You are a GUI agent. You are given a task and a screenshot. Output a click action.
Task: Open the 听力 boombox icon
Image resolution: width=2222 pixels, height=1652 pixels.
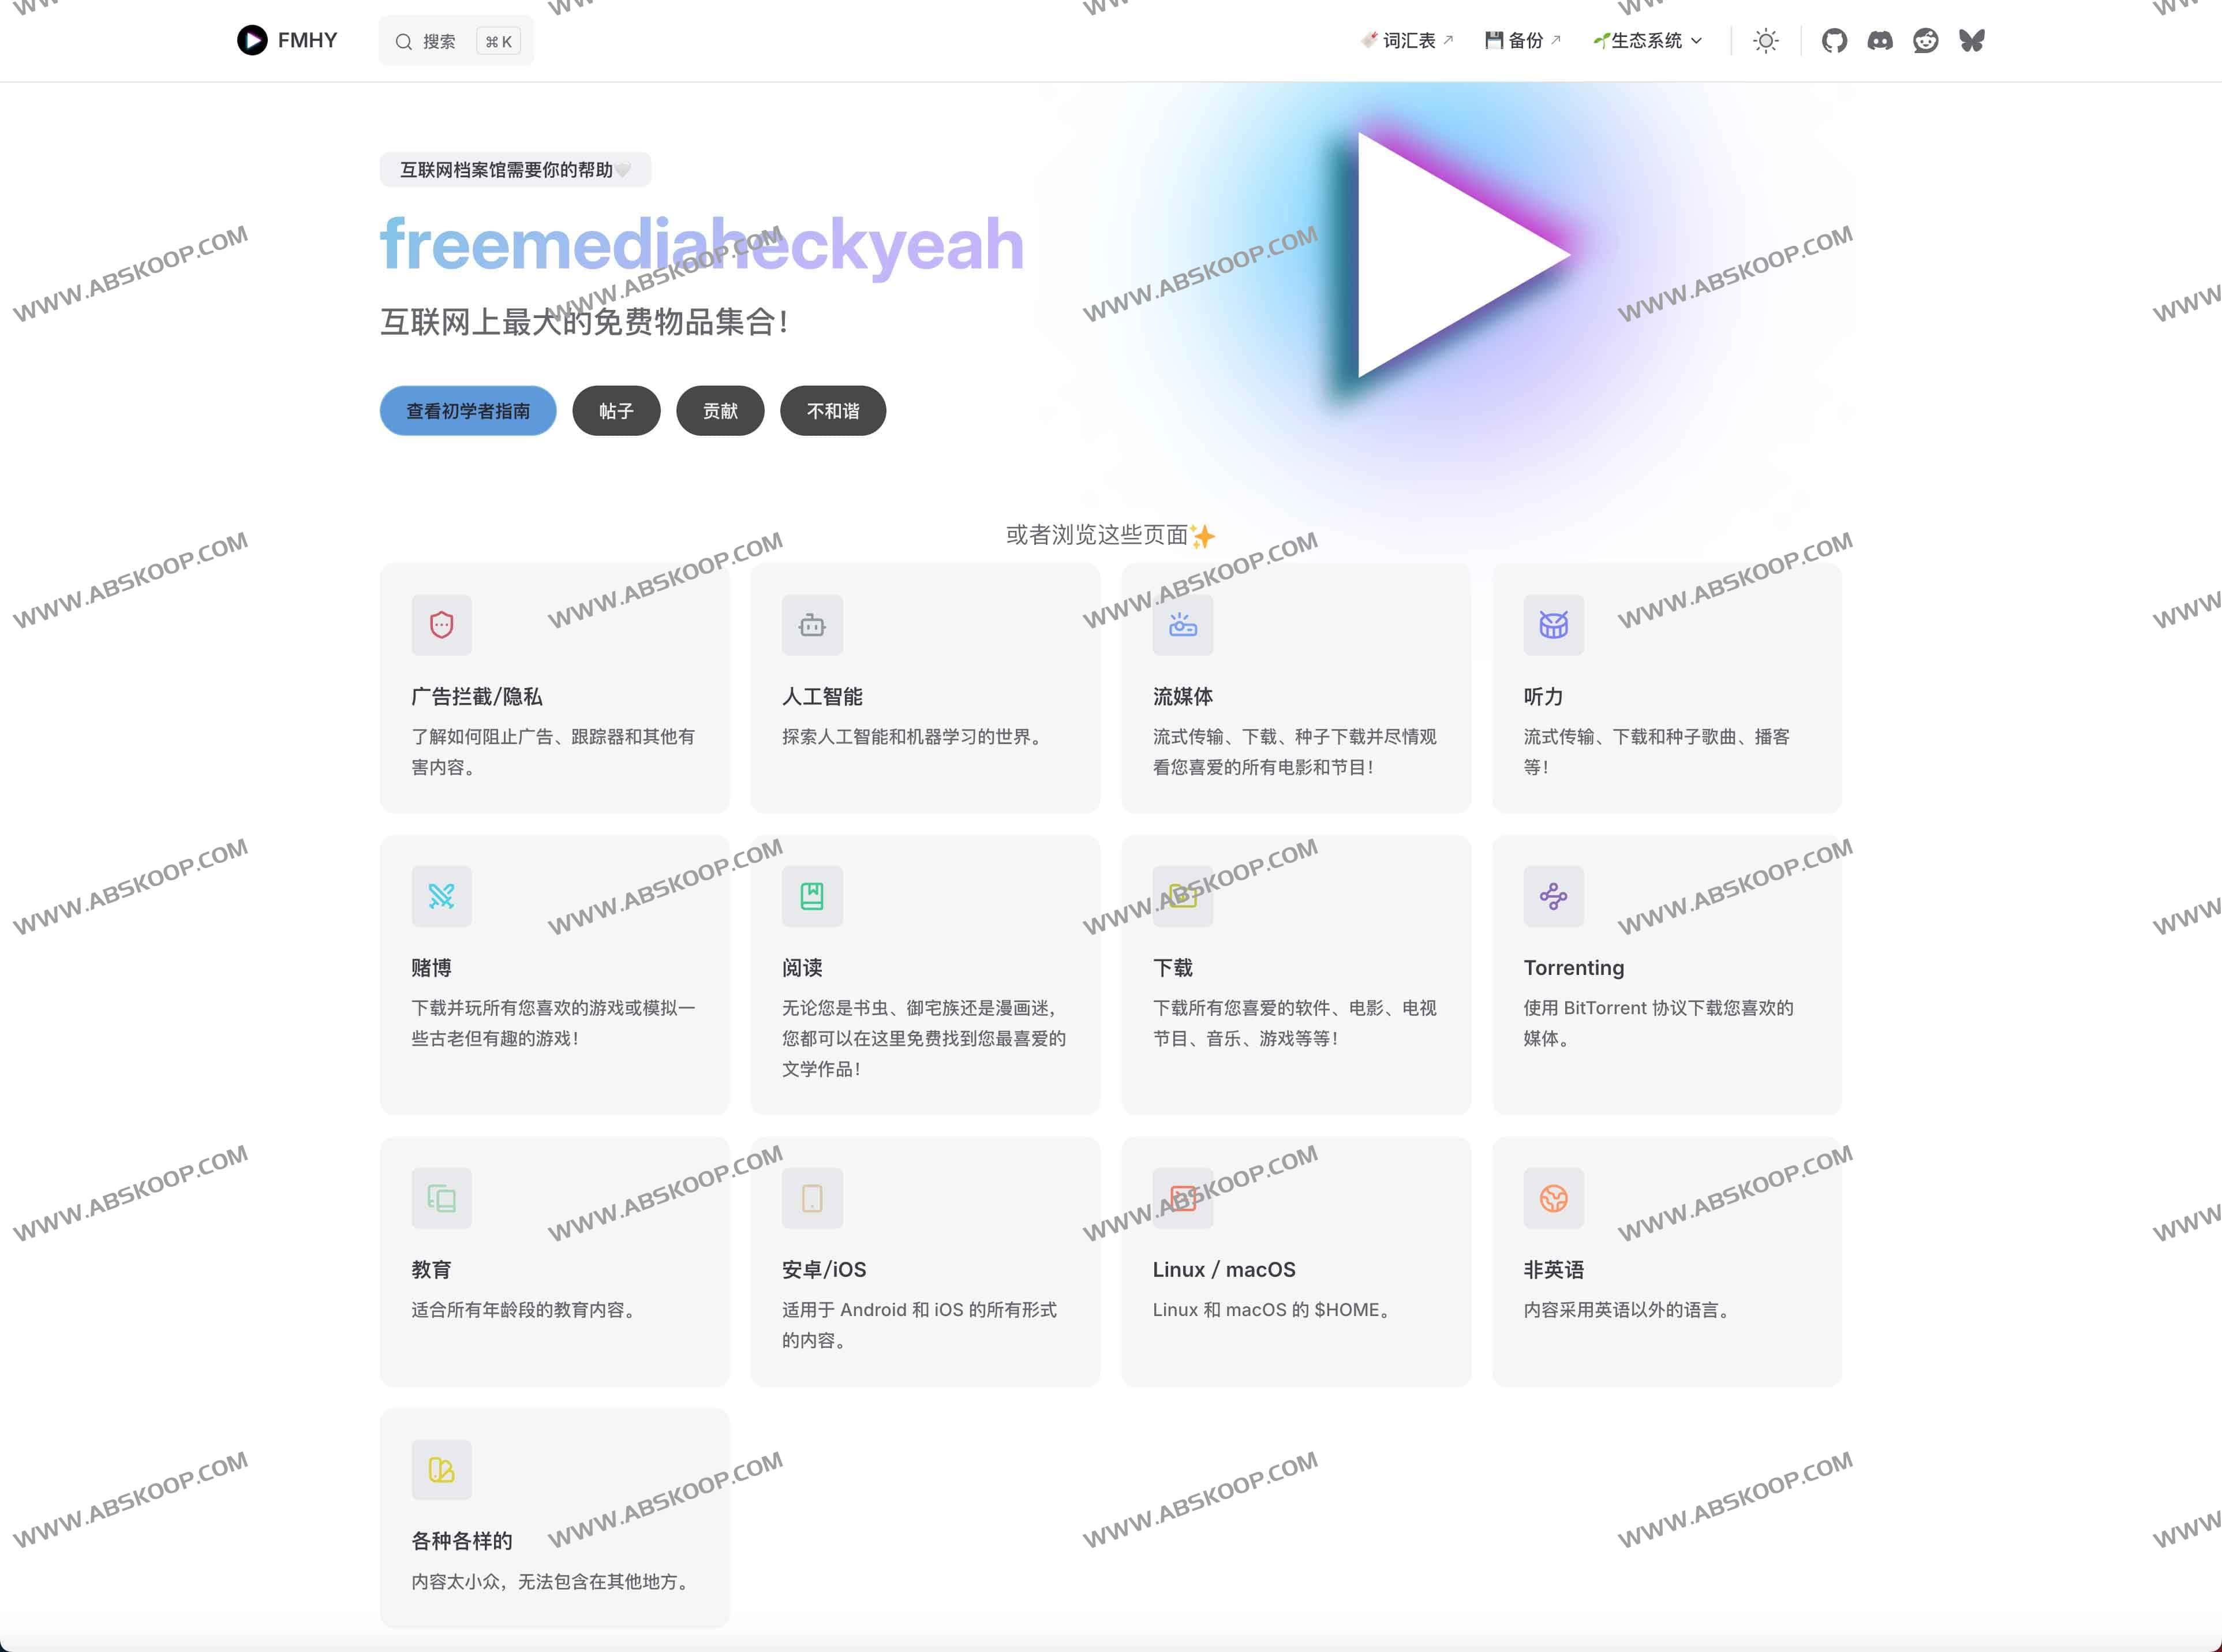click(1553, 625)
